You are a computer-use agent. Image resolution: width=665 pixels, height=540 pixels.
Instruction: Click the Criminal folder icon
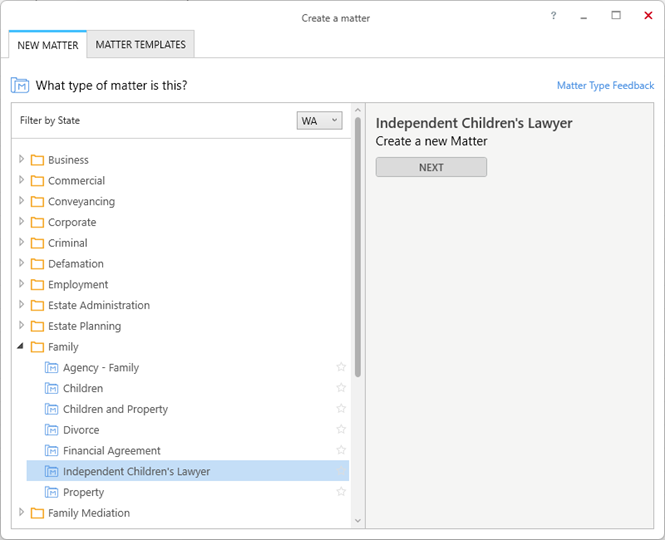tap(37, 243)
